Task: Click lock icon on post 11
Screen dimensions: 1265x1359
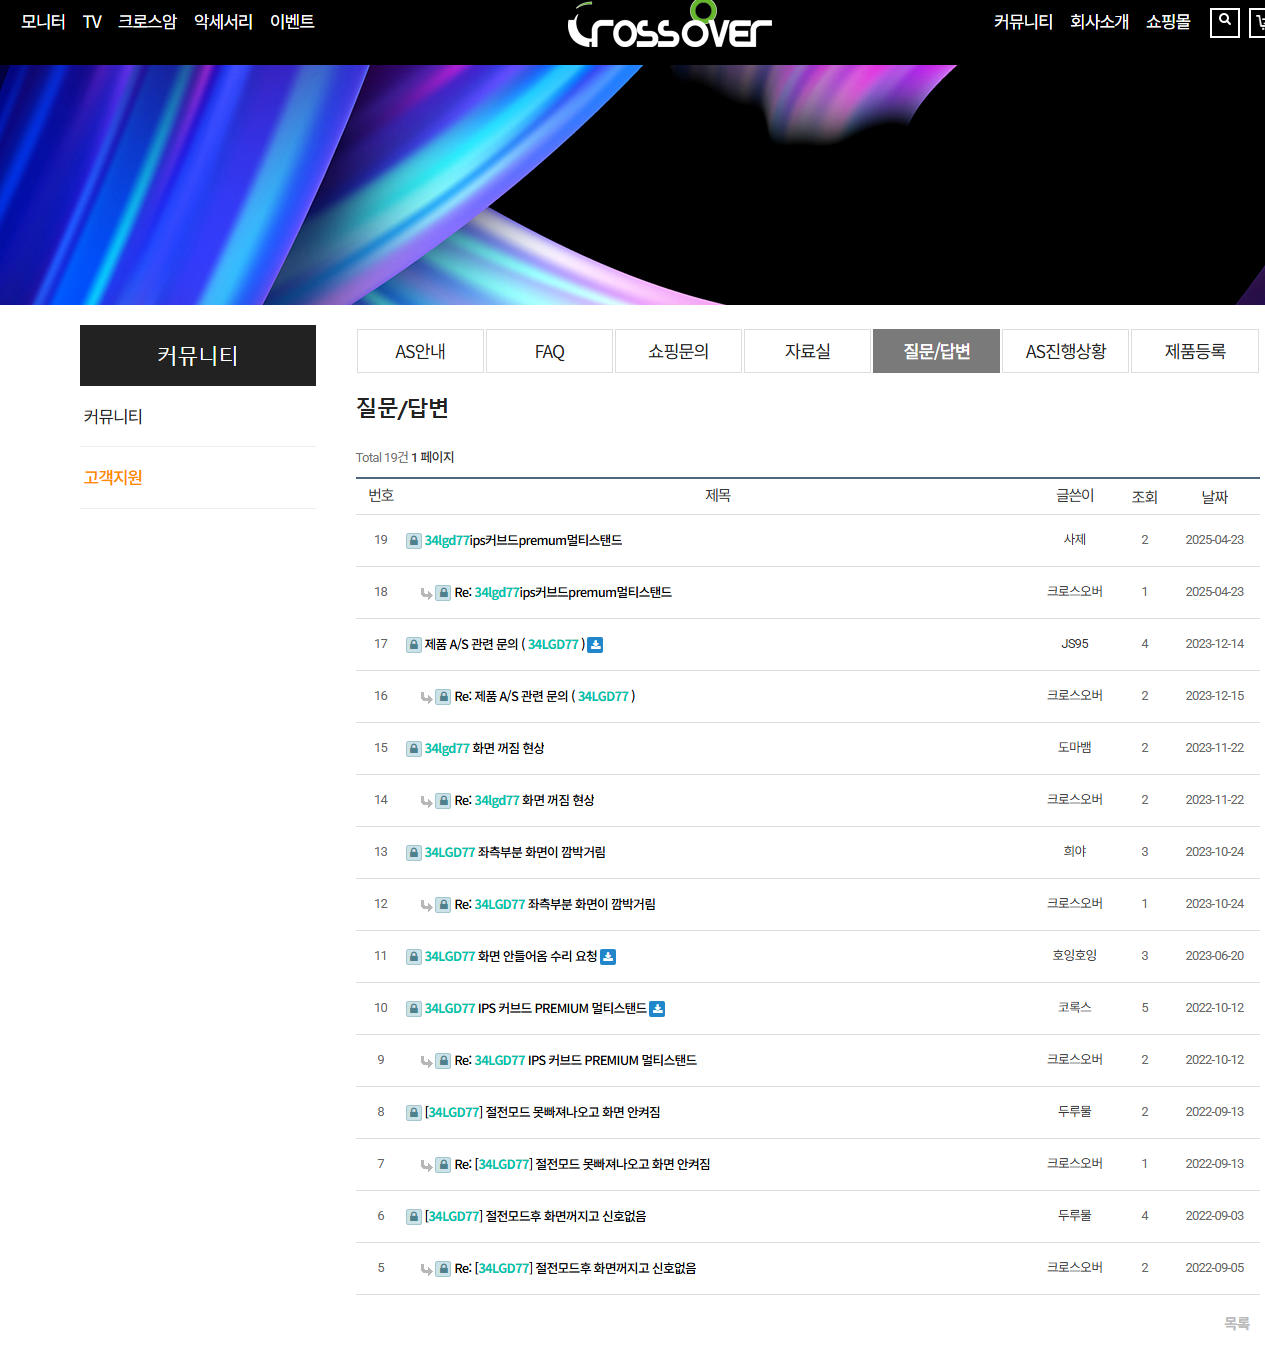Action: (x=413, y=956)
